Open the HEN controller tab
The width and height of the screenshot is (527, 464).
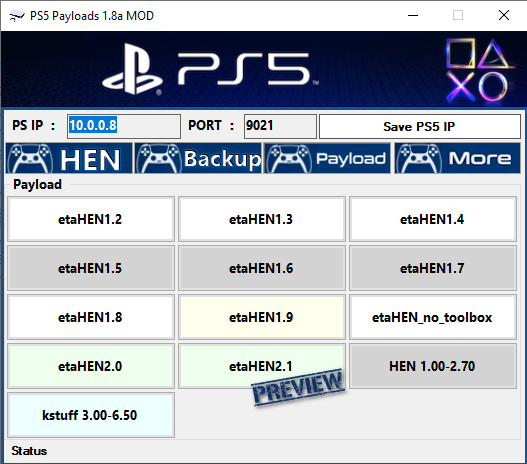pyautogui.click(x=69, y=158)
